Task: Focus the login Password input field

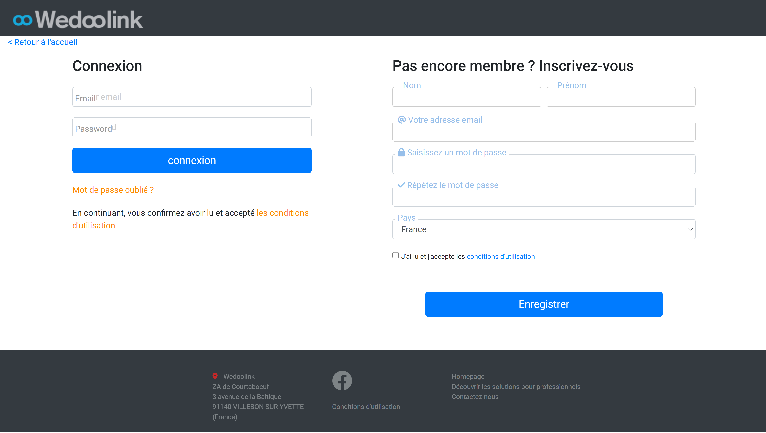Action: (192, 128)
